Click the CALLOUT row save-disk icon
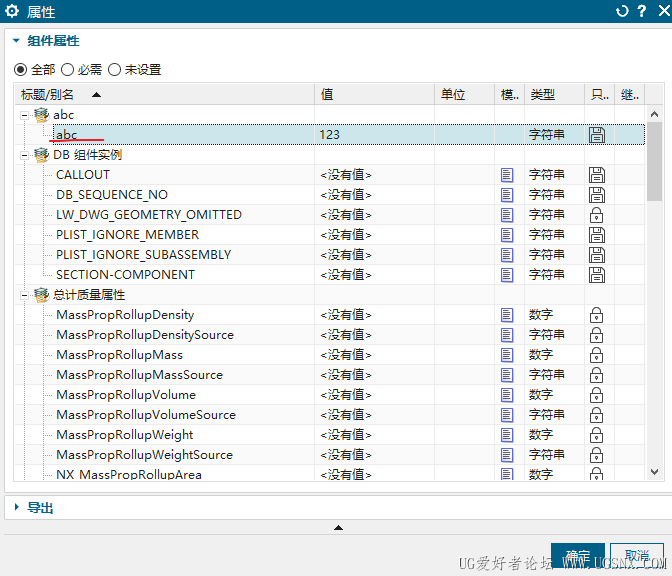672x576 pixels. [x=597, y=175]
